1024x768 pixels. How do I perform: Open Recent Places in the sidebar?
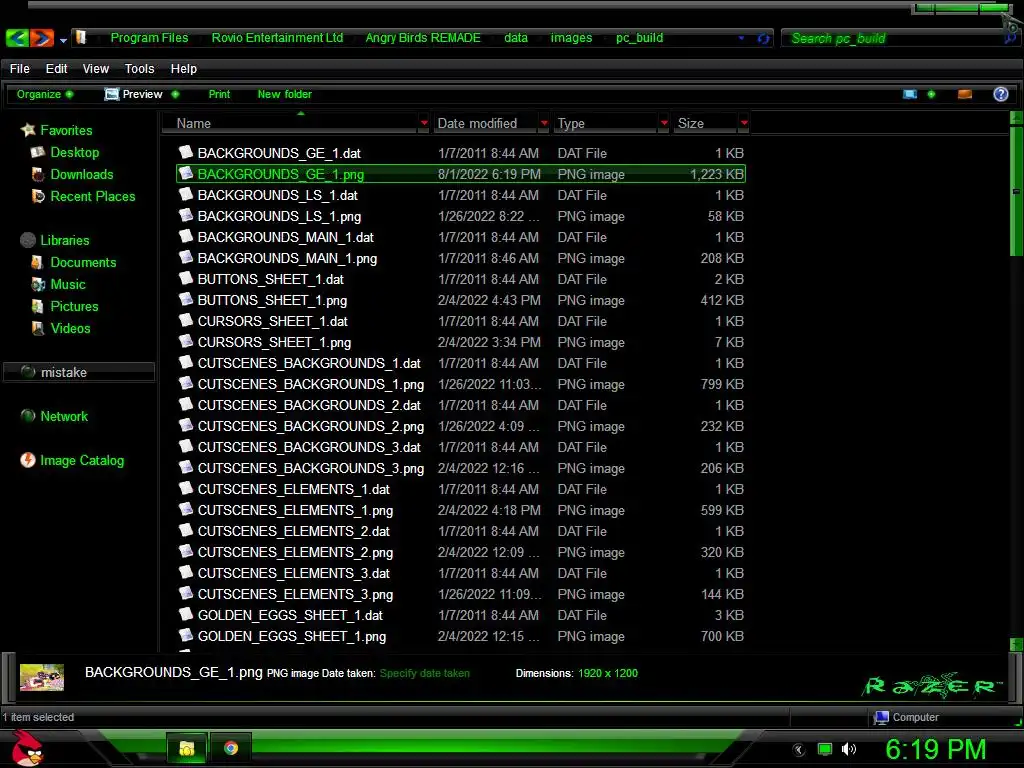[93, 197]
